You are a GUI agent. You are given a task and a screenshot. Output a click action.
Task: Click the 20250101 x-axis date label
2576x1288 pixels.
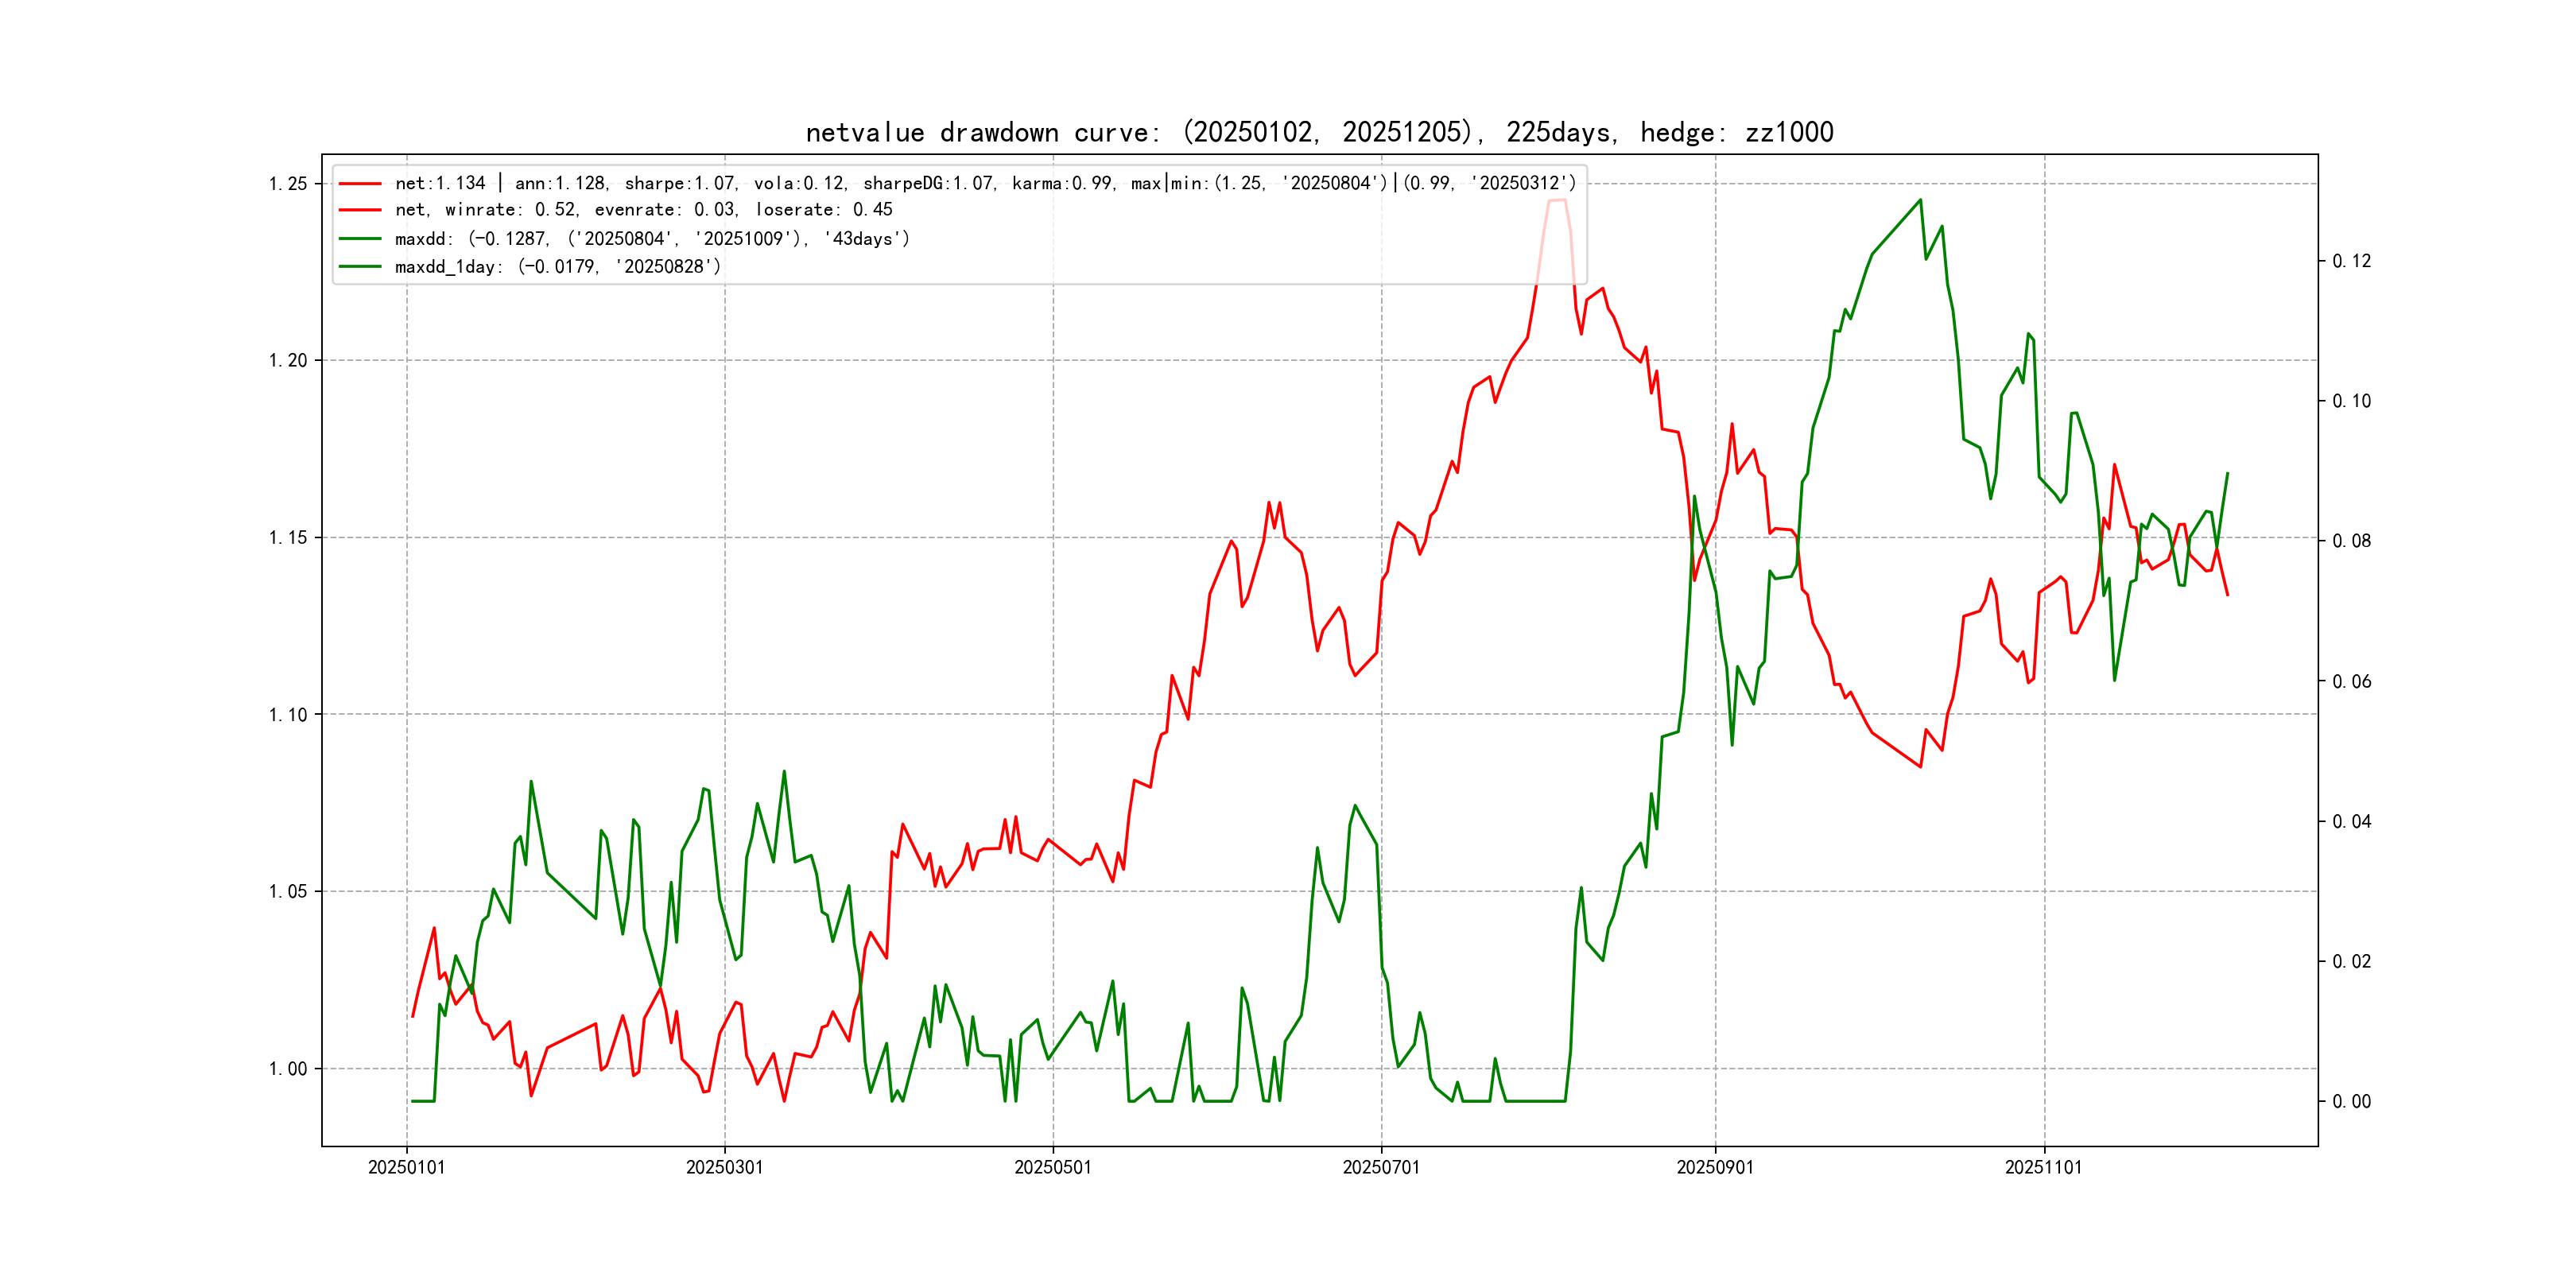[406, 1168]
